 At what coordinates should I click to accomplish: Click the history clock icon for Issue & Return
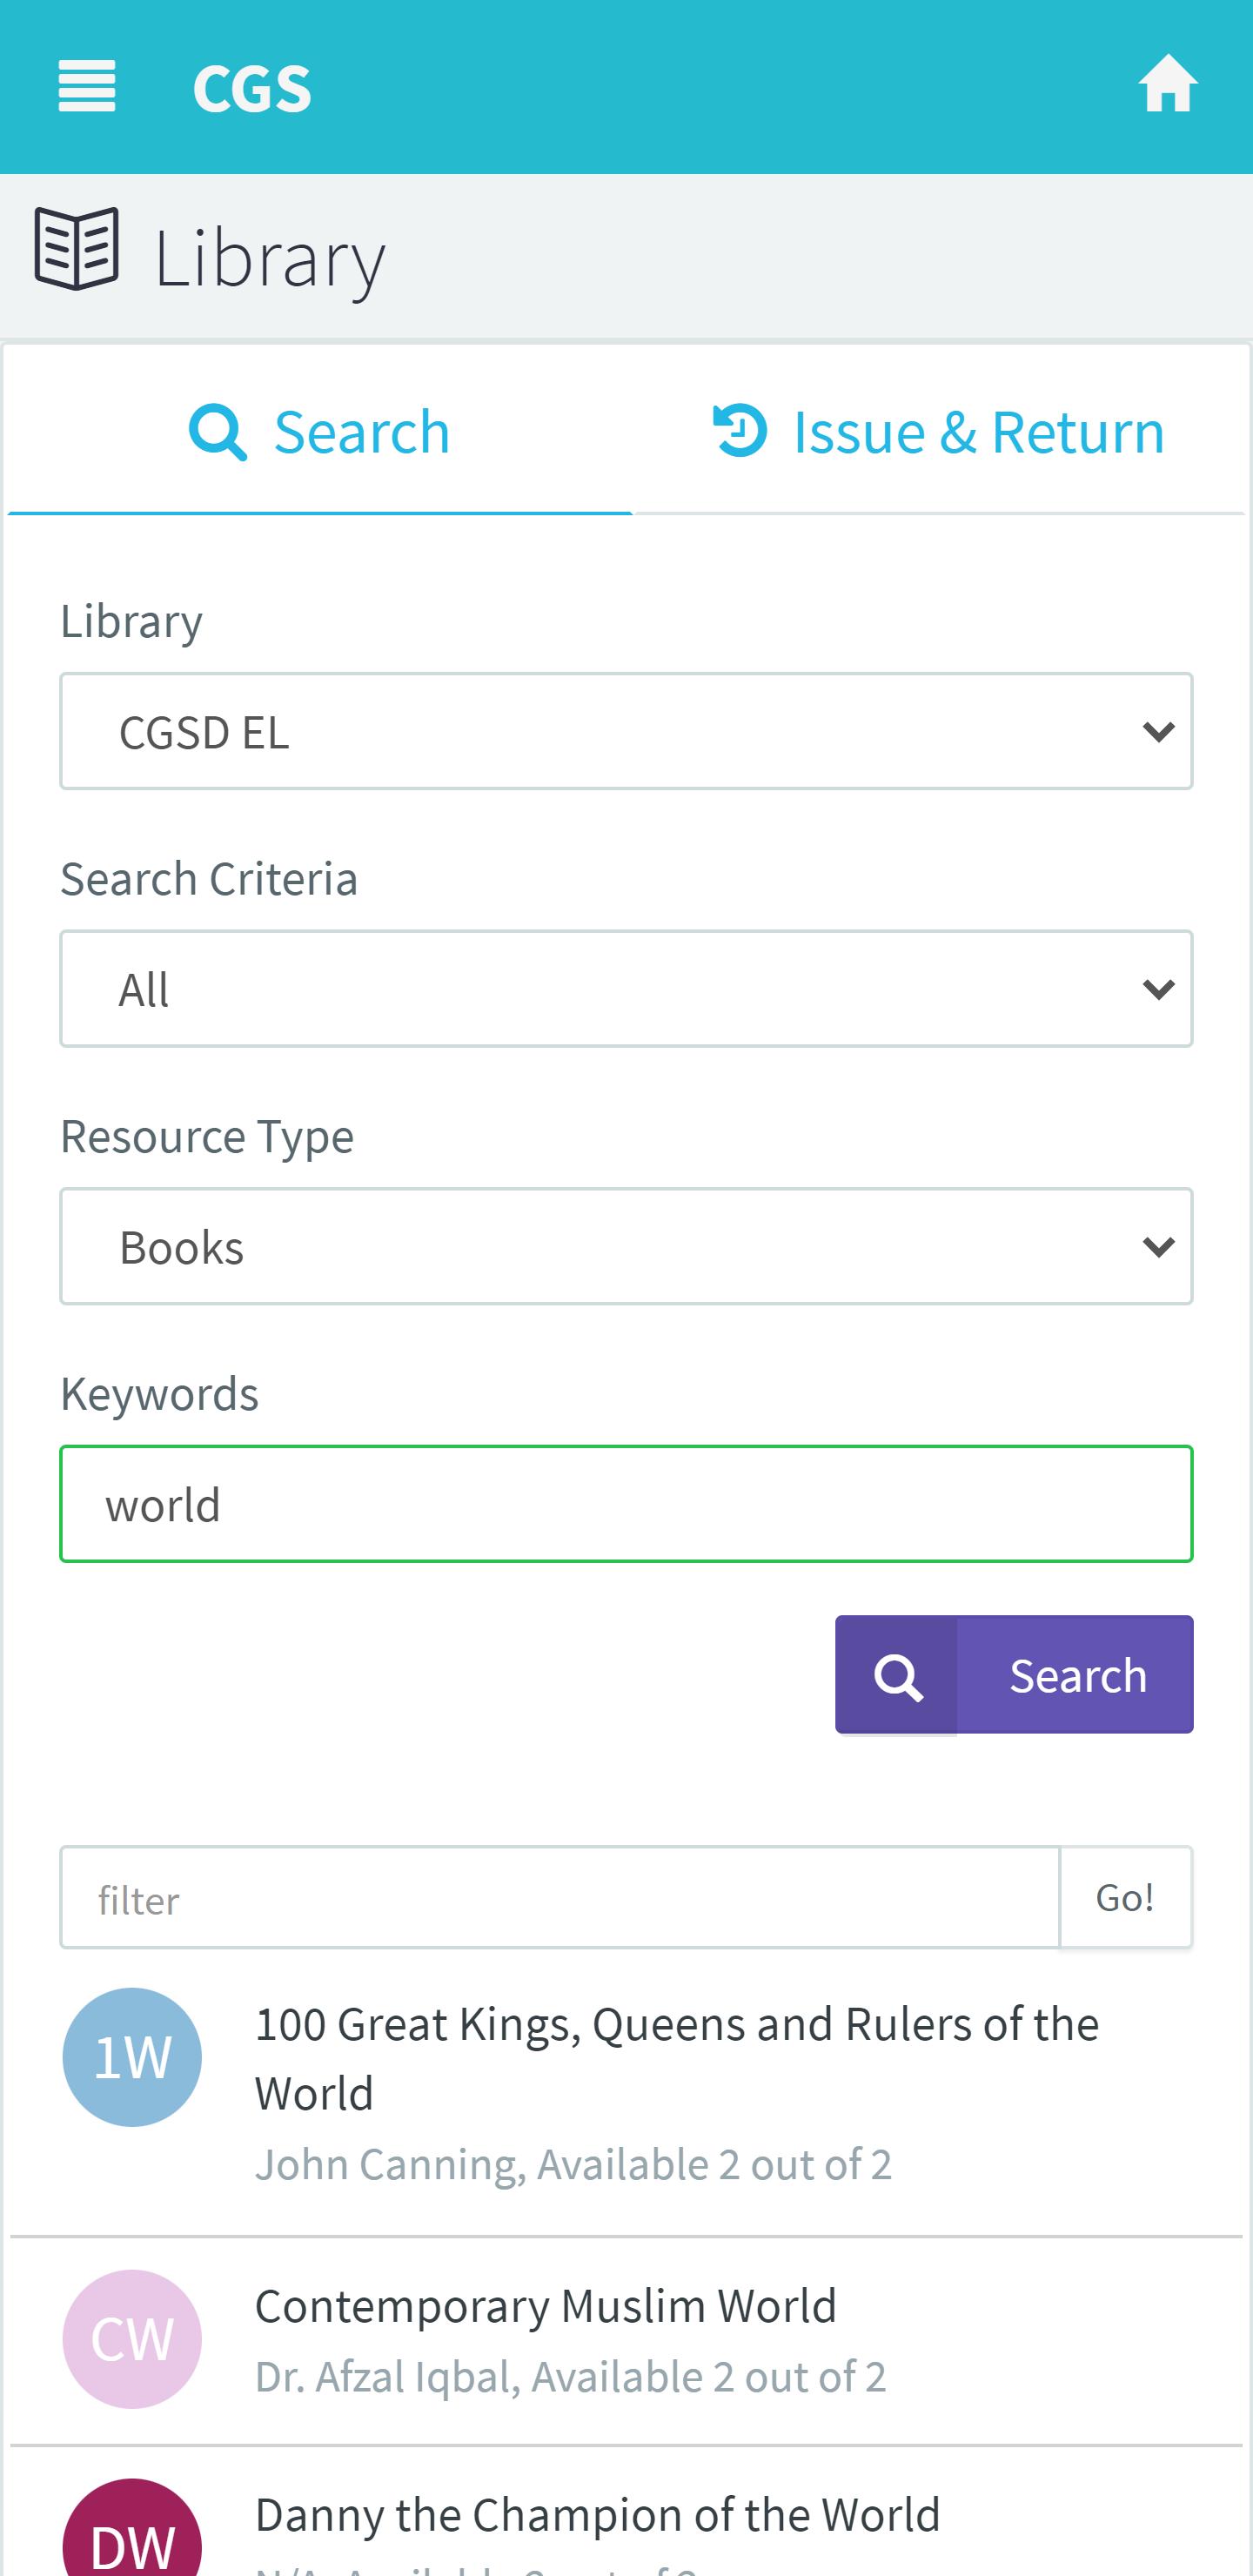(x=740, y=430)
